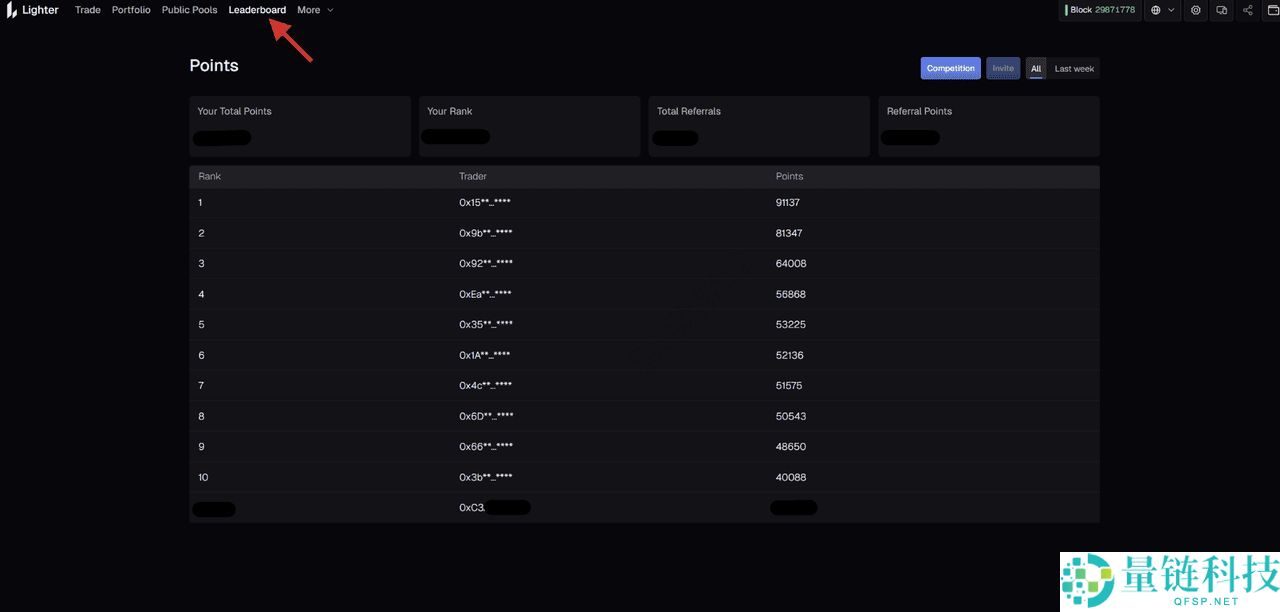
Task: Expand the More menu
Action: [x=315, y=10]
